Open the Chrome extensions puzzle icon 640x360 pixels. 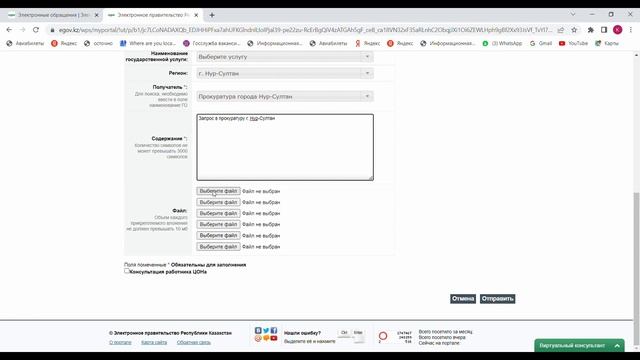coord(591,30)
